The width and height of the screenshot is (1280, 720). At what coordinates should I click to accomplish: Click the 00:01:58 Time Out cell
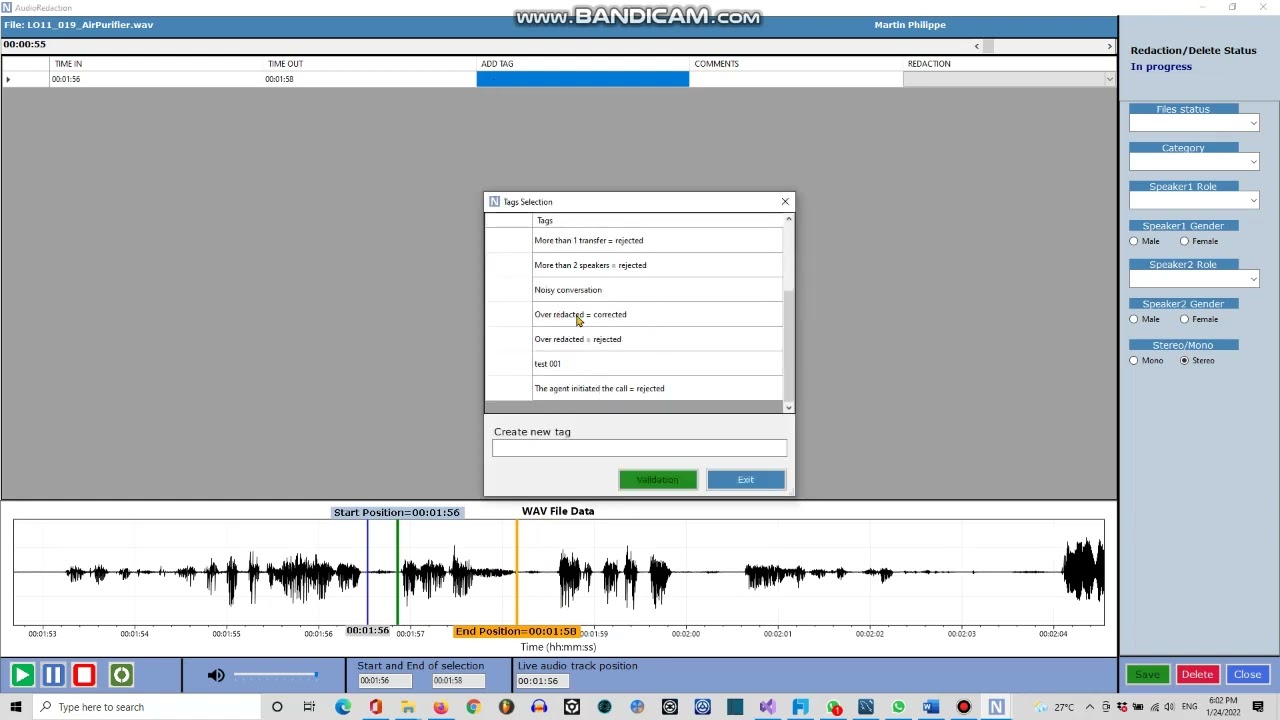(369, 79)
